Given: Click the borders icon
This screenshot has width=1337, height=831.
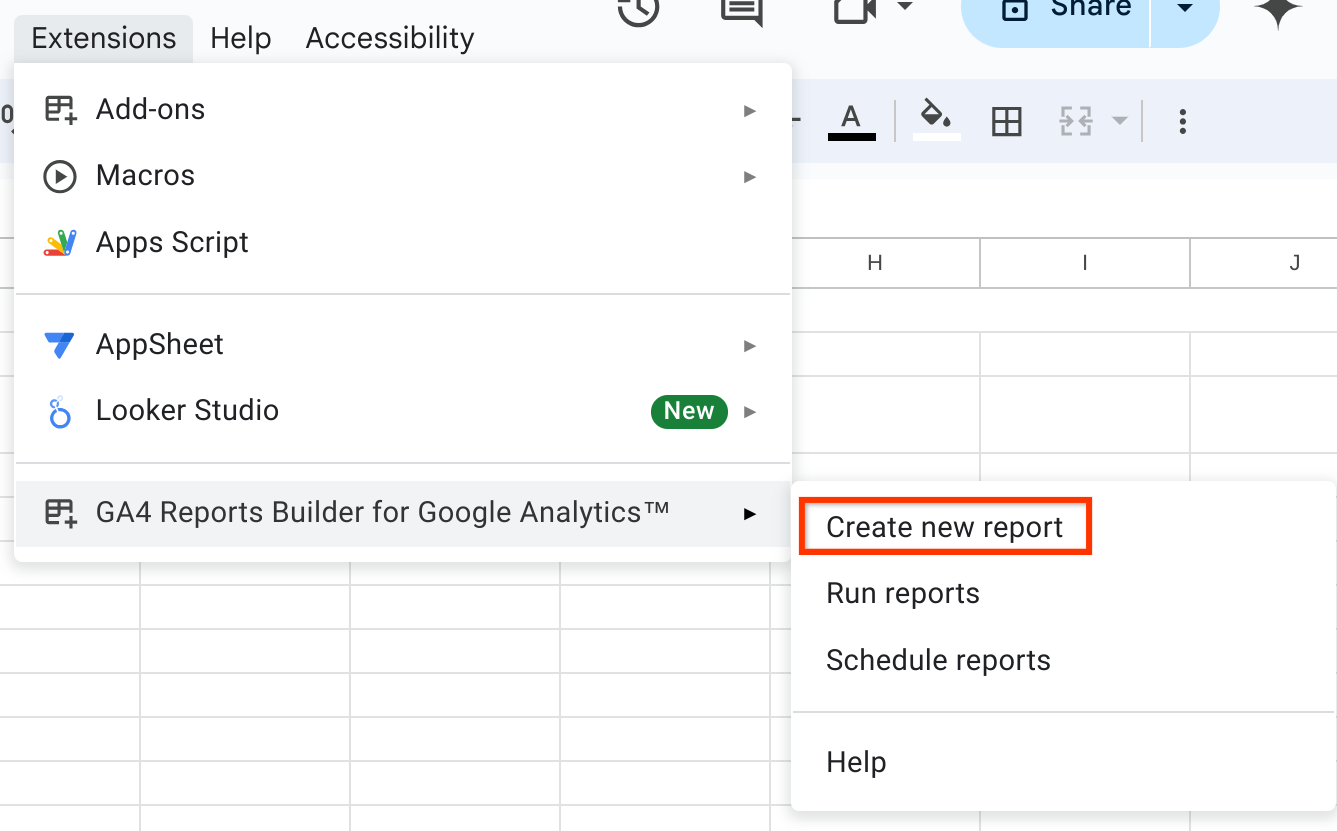Looking at the screenshot, I should [1006, 120].
